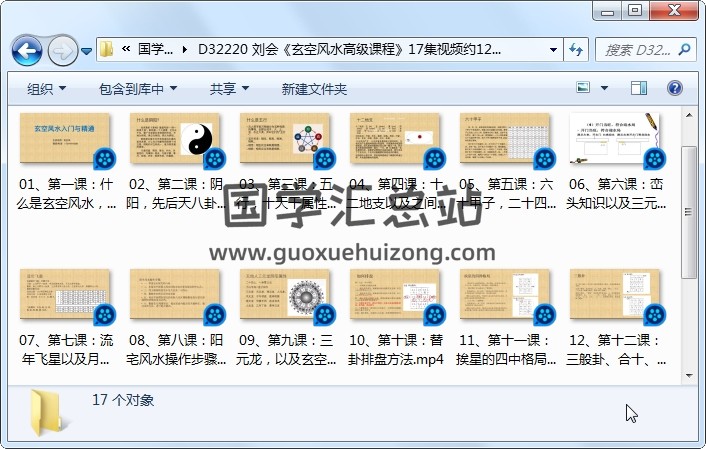Click the help question mark icon

coord(674,89)
